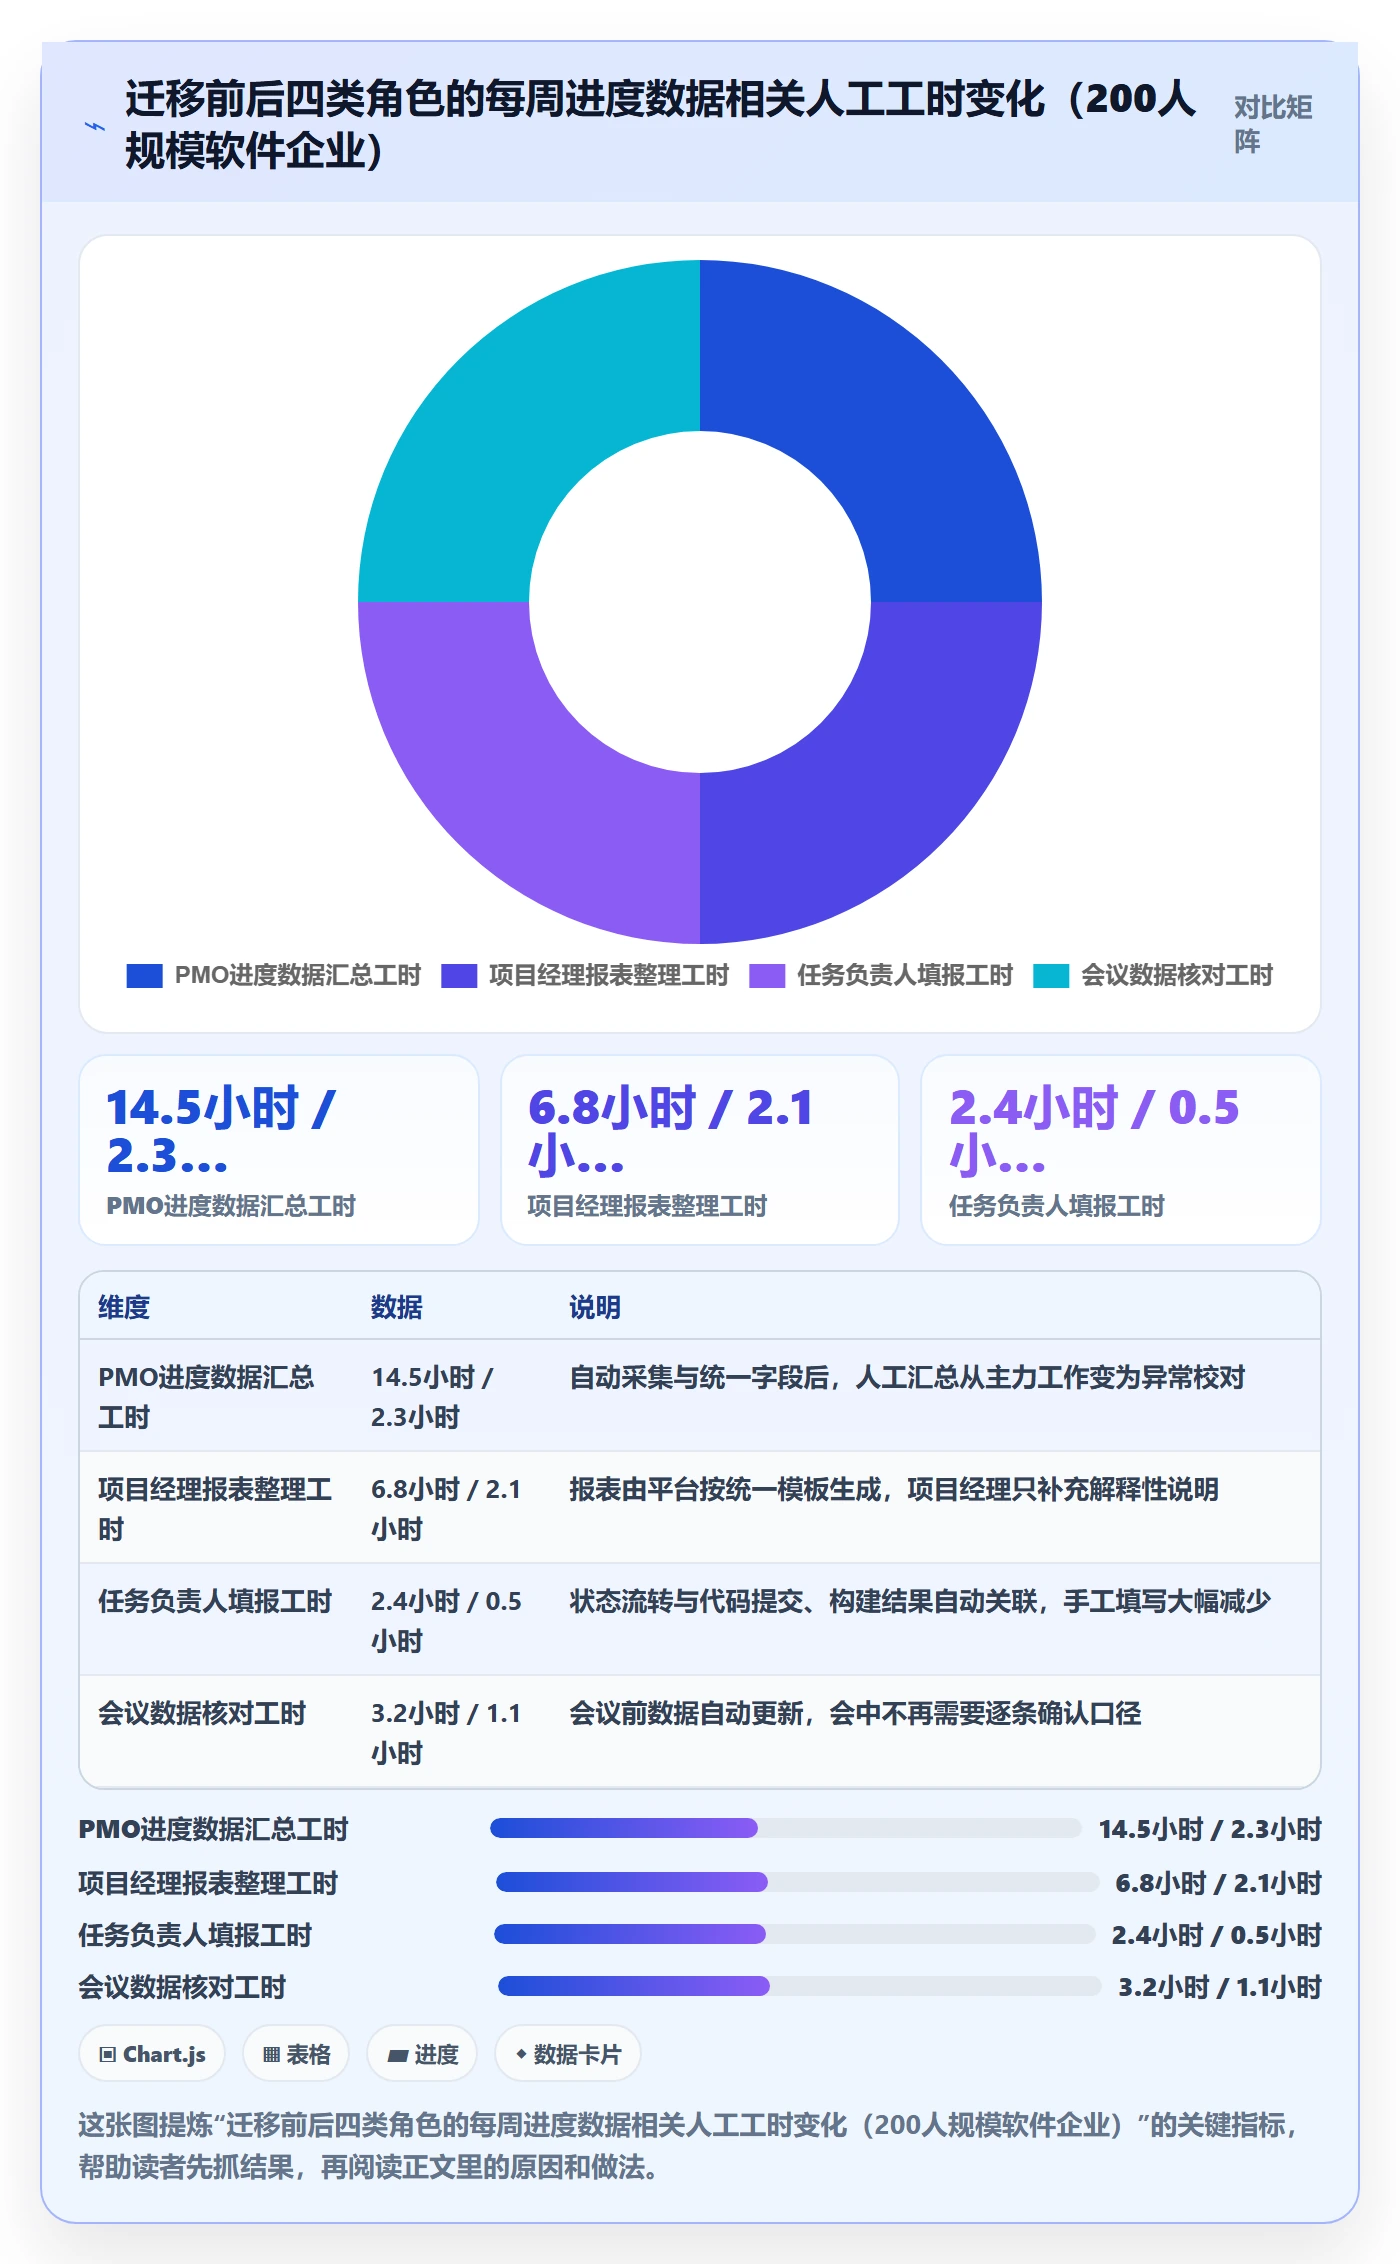Image resolution: width=1400 pixels, height=2264 pixels.
Task: Click the 项目经理报表整理工时 progress bar
Action: [797, 1882]
